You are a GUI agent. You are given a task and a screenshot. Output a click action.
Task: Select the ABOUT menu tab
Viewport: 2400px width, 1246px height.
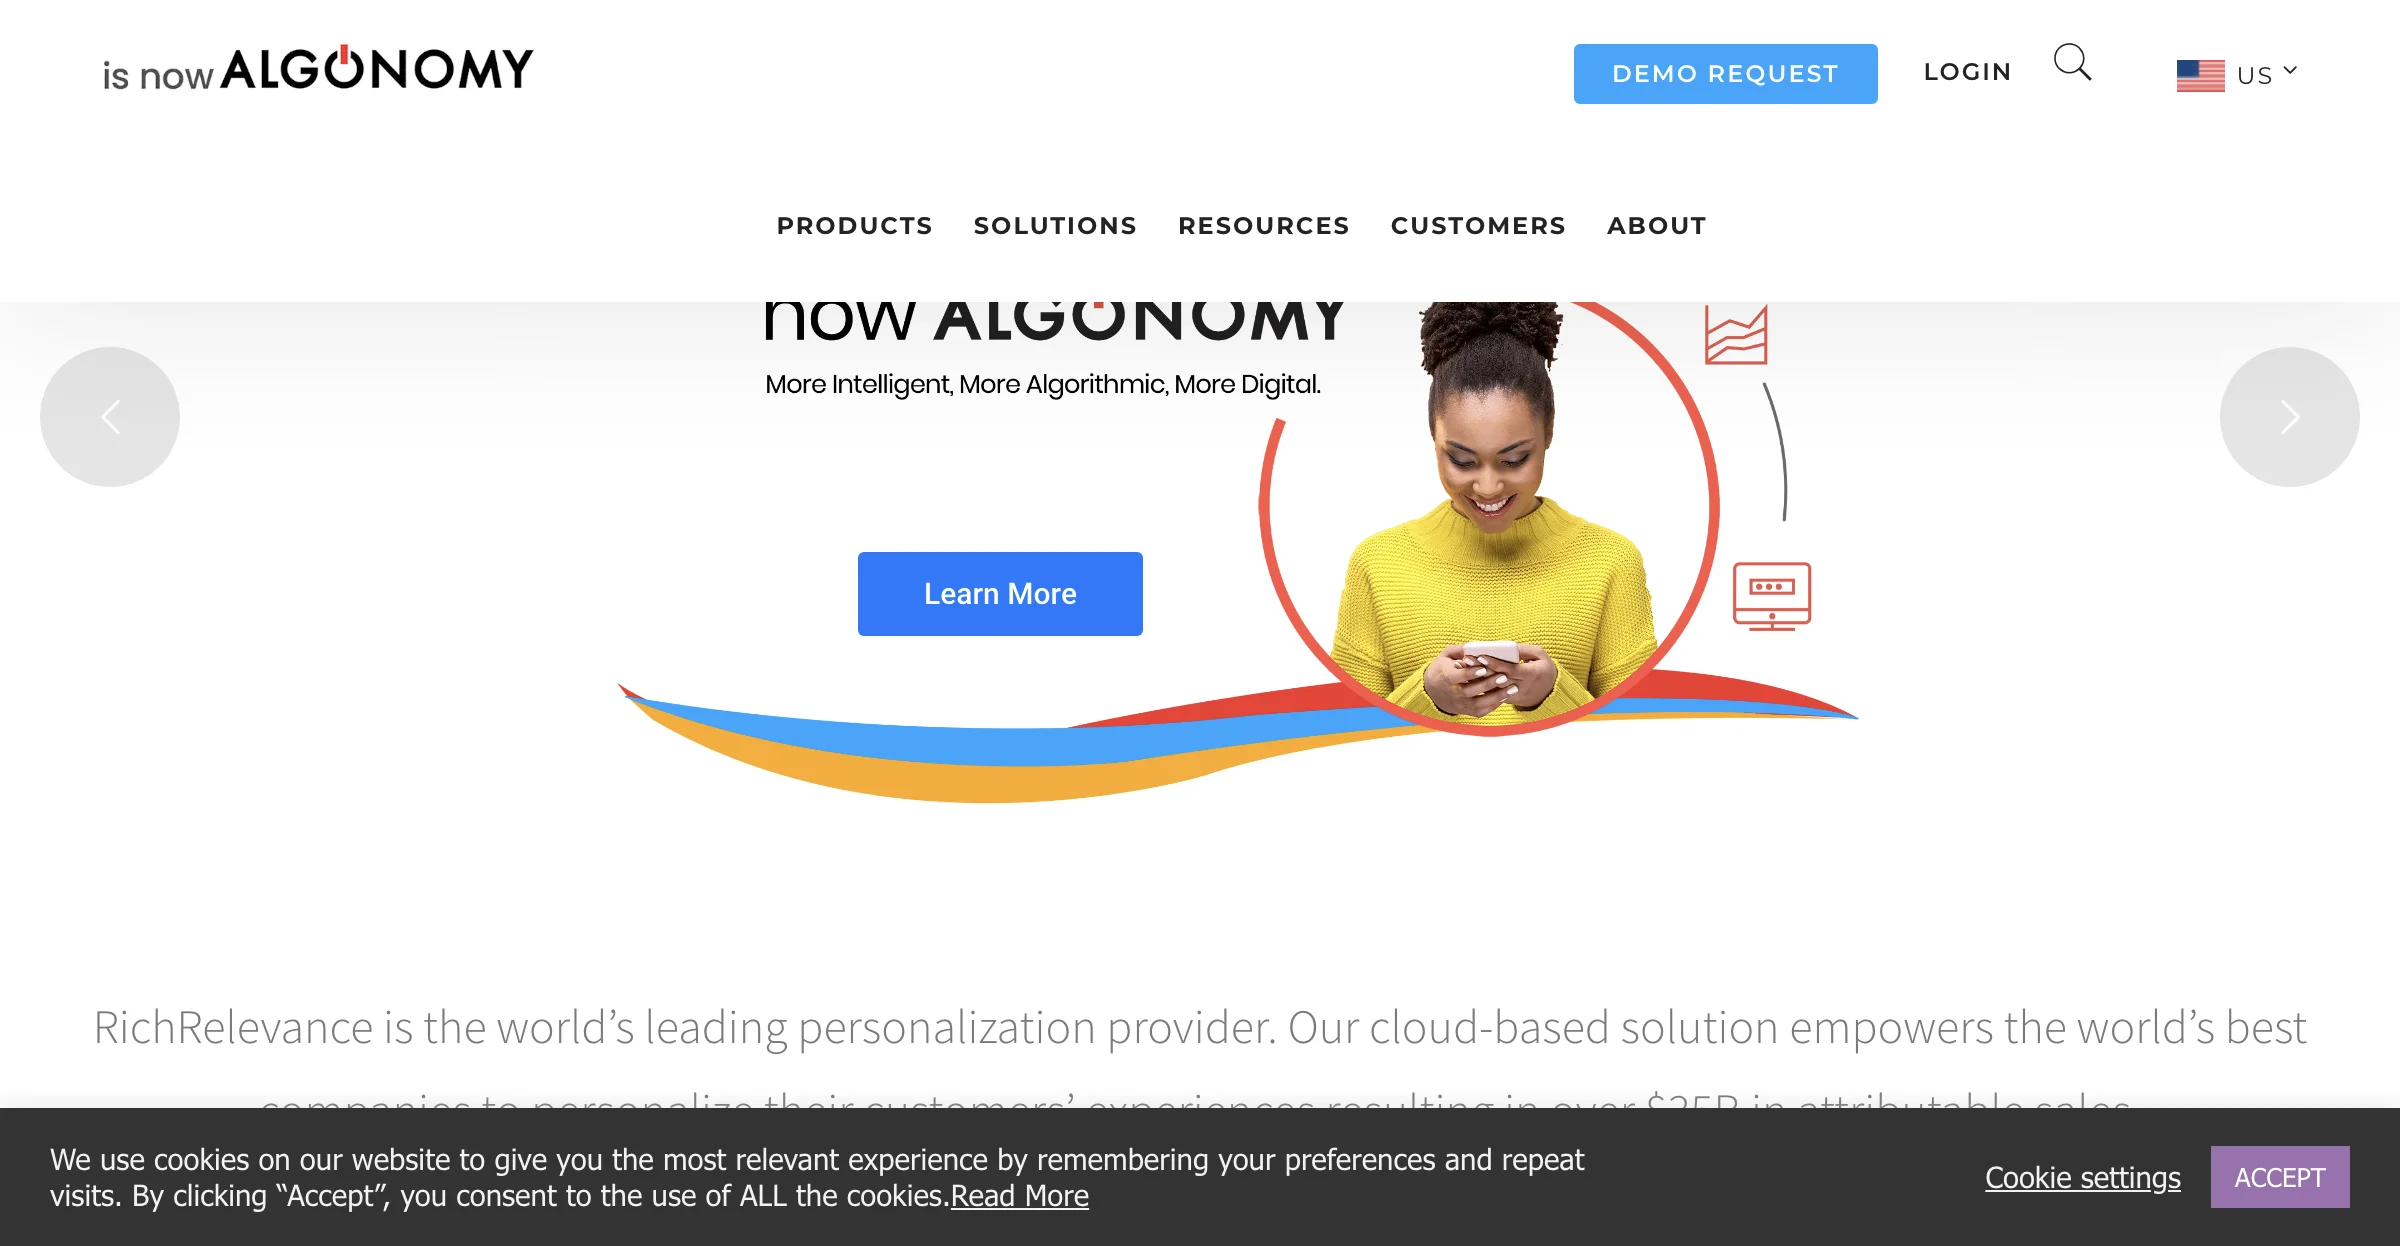(1657, 225)
